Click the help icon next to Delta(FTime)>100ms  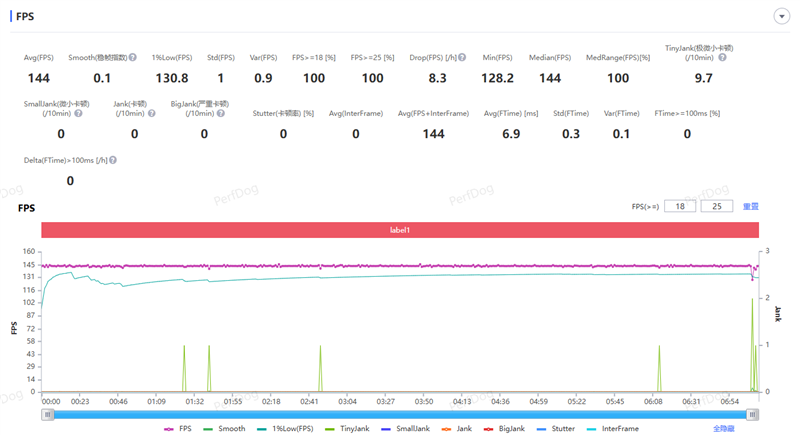click(113, 160)
